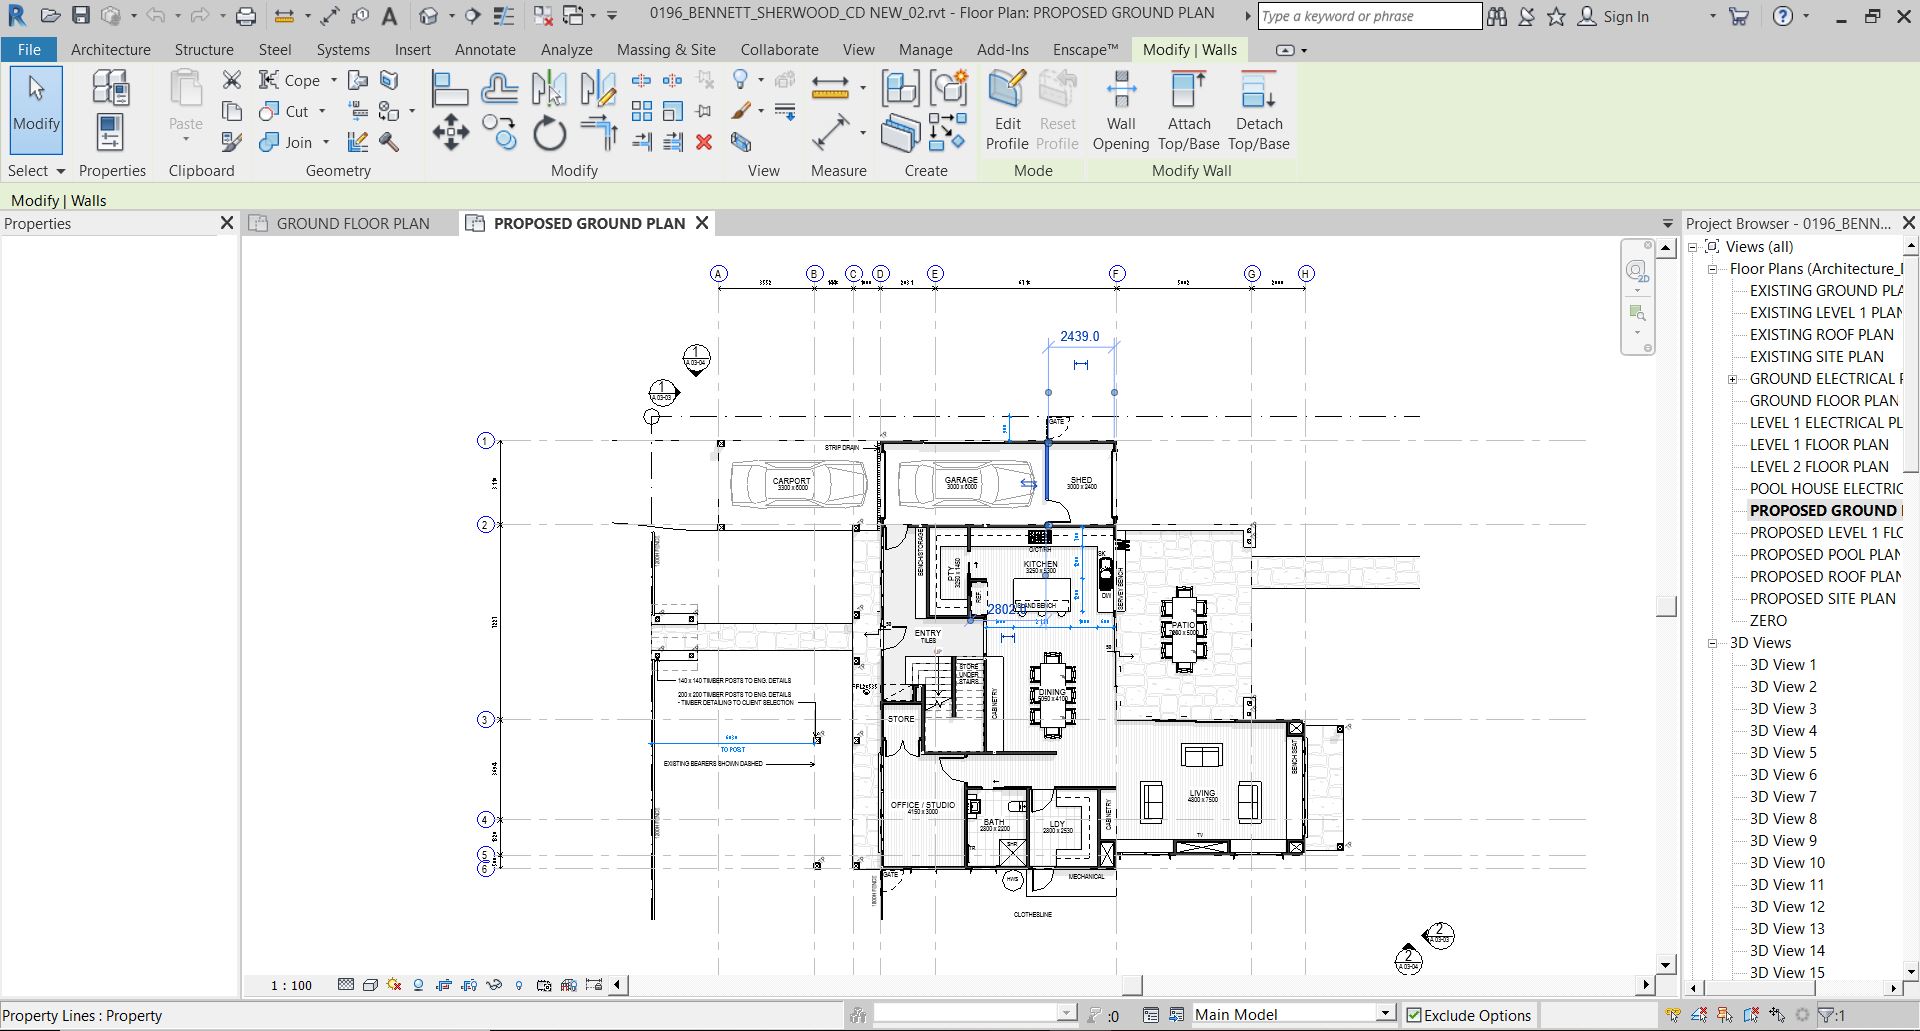Select the Modify arrow tool

pyautogui.click(x=37, y=110)
